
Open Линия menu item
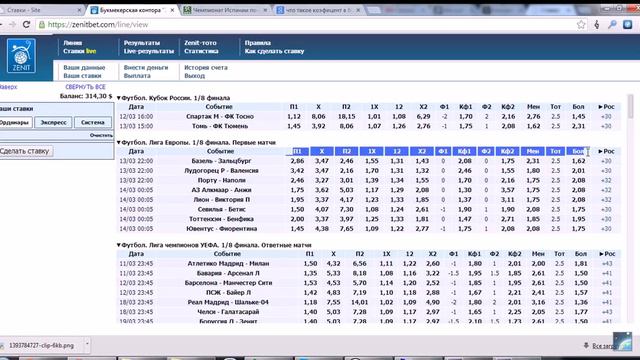pos(73,43)
